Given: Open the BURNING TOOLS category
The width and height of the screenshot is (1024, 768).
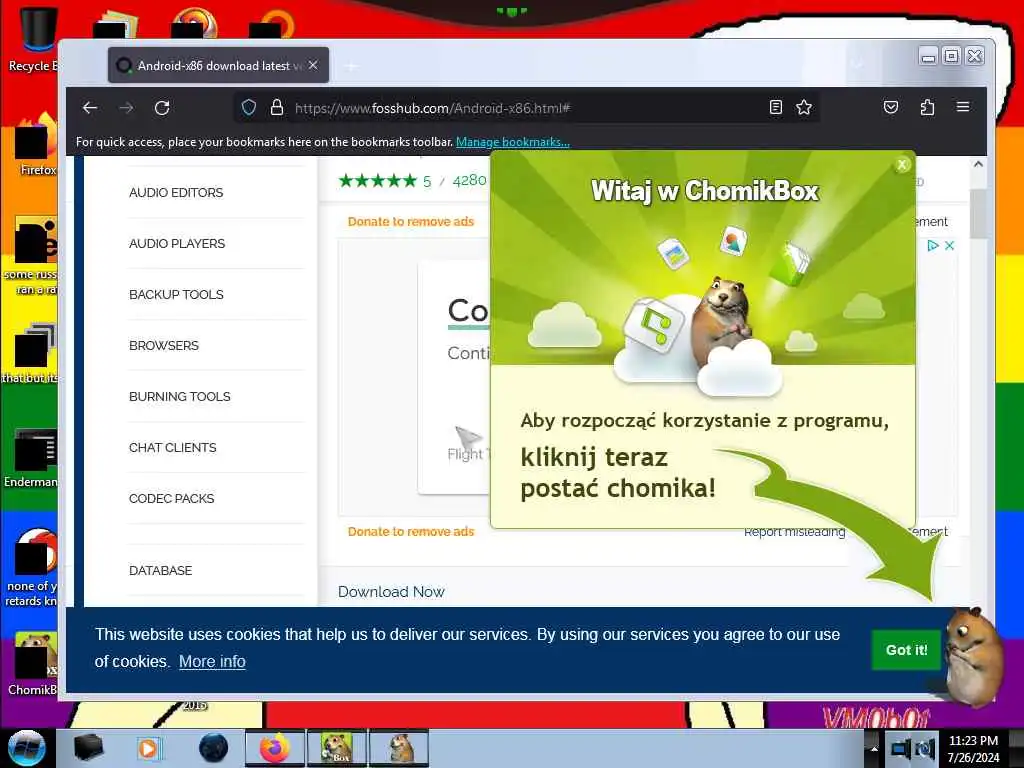Looking at the screenshot, I should coord(180,396).
